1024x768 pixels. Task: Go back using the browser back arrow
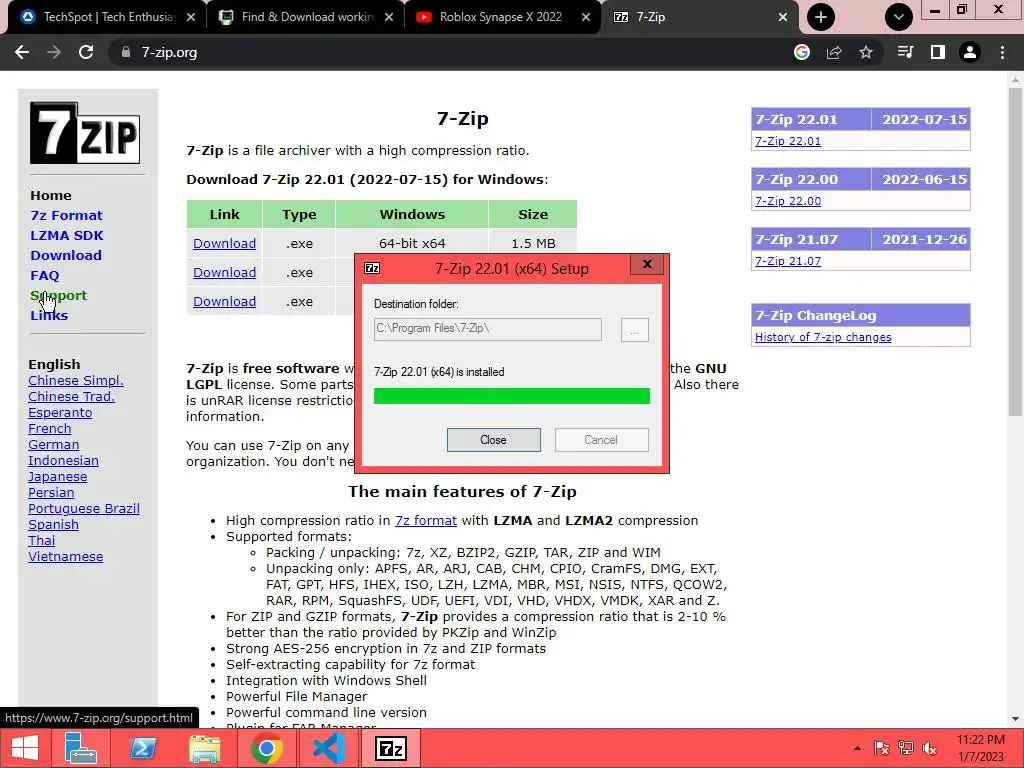pos(22,52)
